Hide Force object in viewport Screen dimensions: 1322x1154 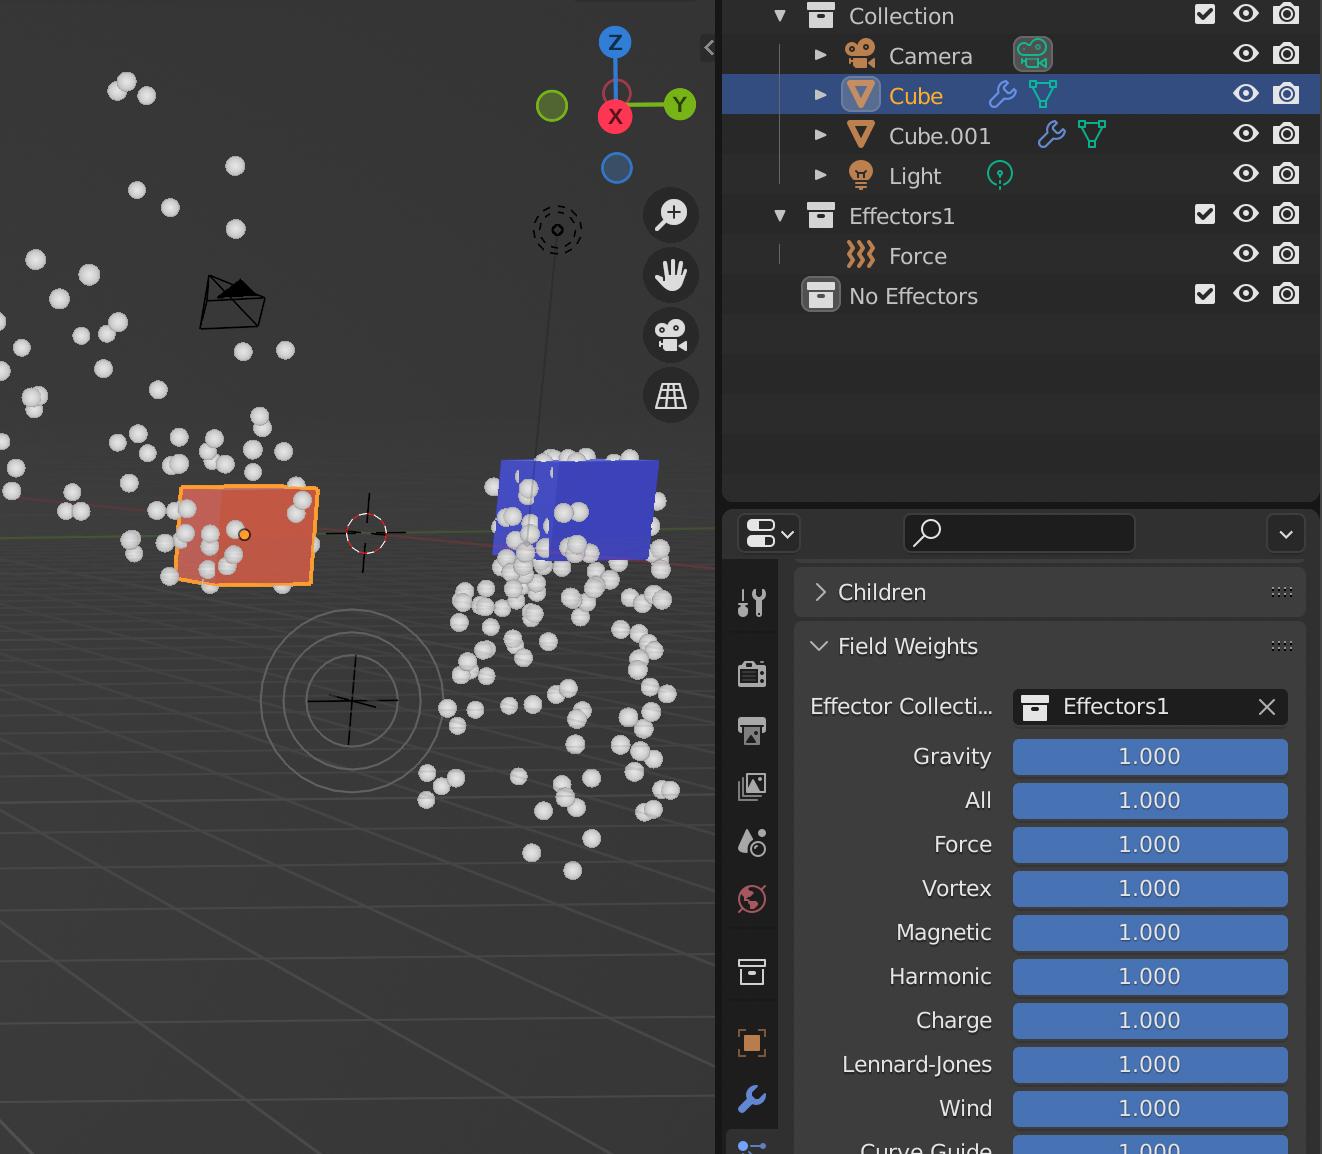click(1246, 254)
